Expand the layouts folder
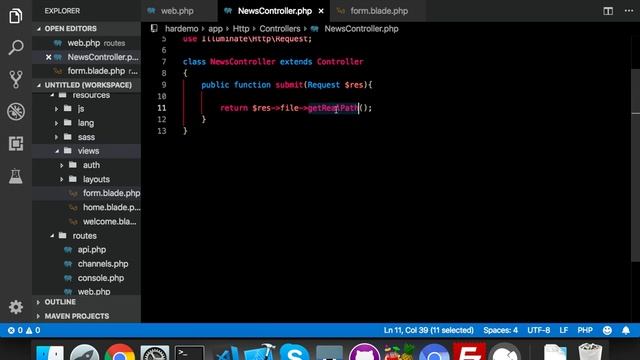640x360 pixels. point(96,179)
